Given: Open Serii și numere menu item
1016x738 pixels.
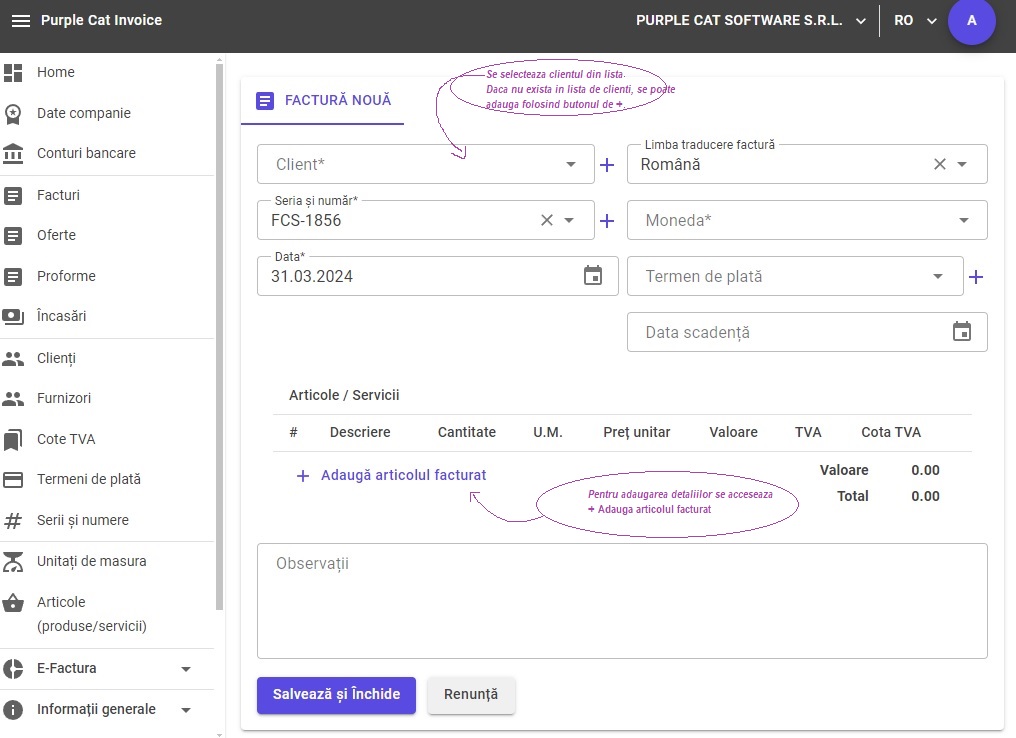Looking at the screenshot, I should point(83,520).
